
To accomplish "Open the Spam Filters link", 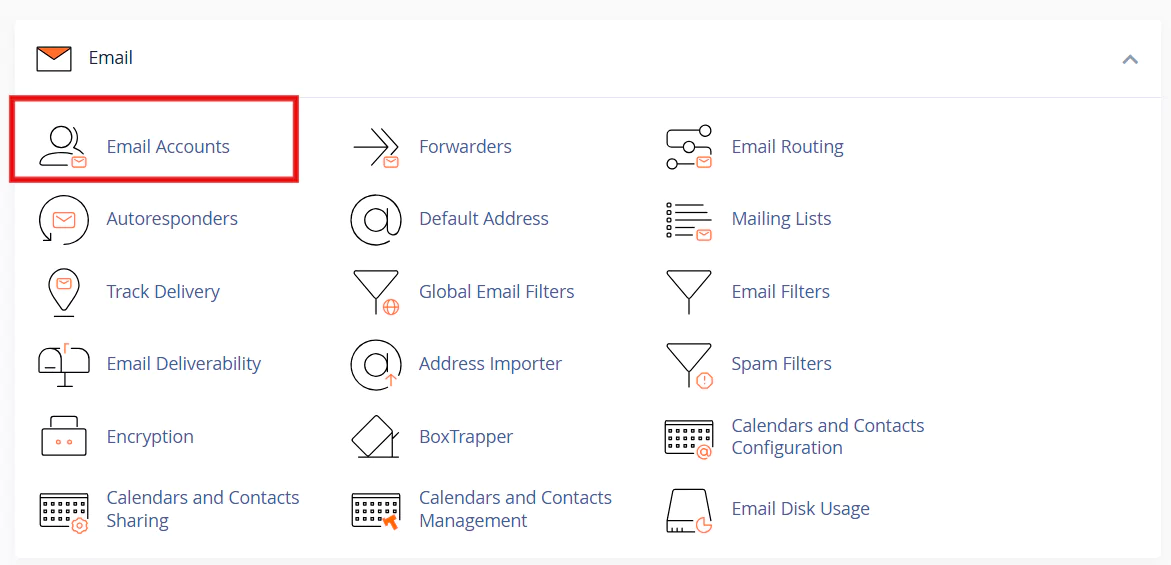I will [x=781, y=363].
